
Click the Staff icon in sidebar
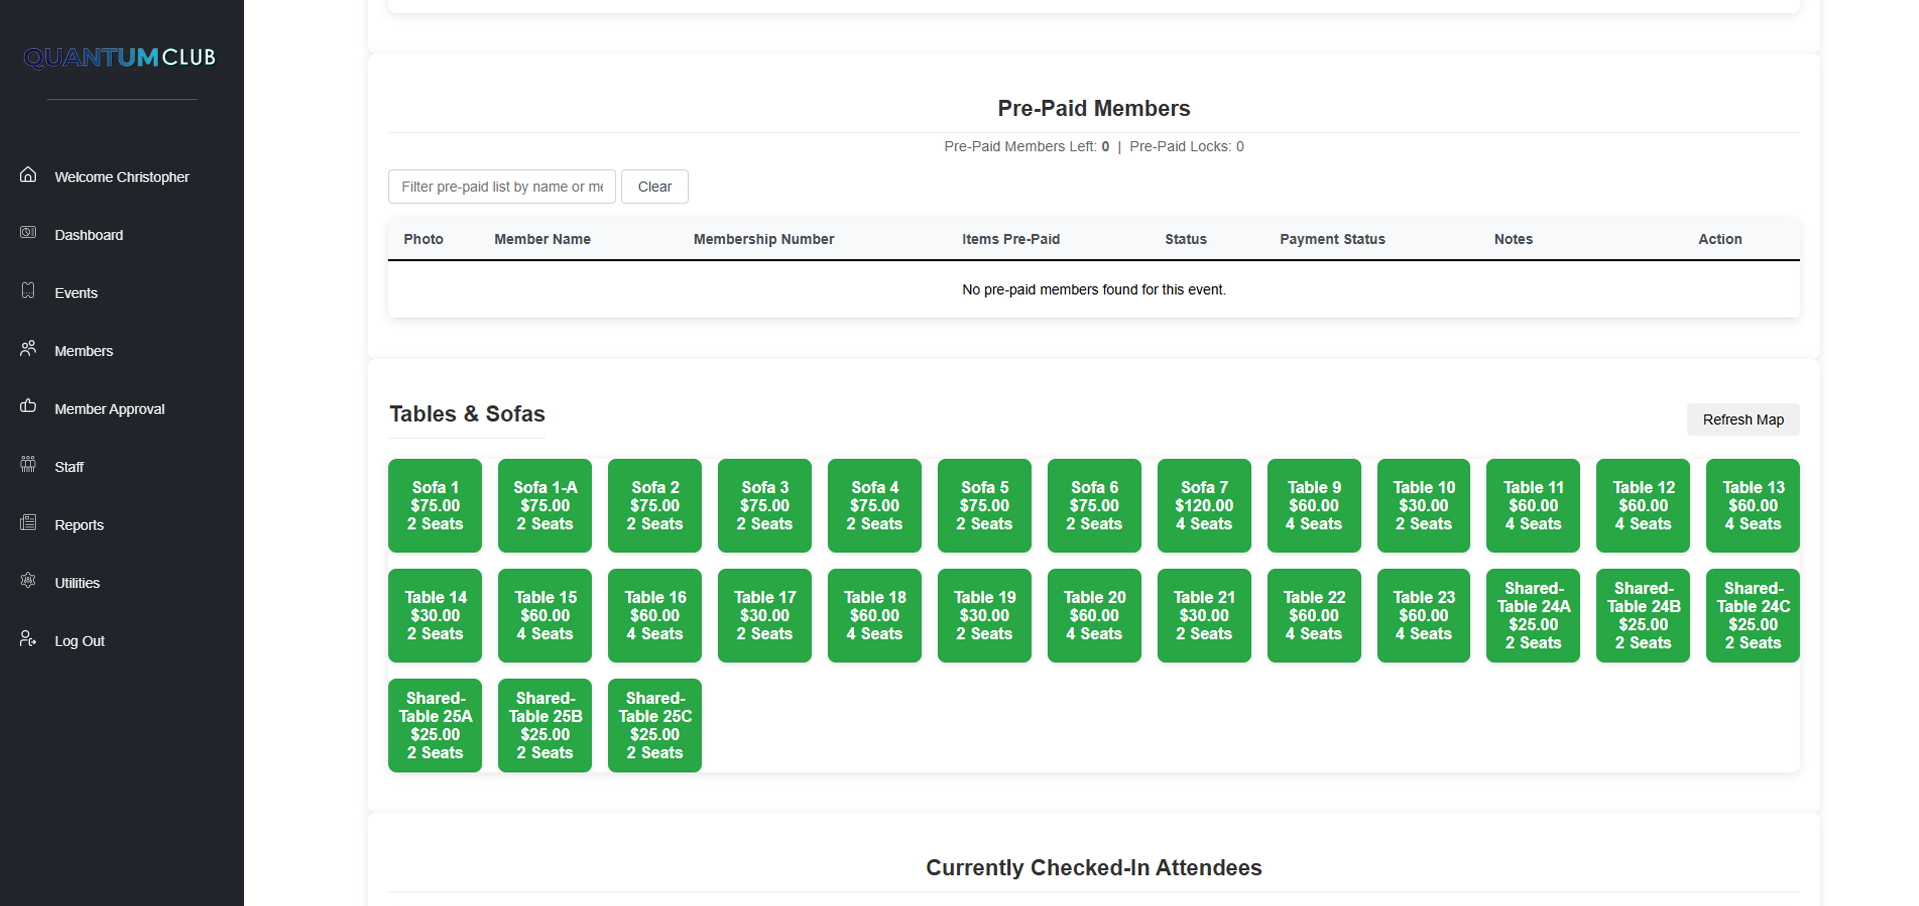[28, 465]
